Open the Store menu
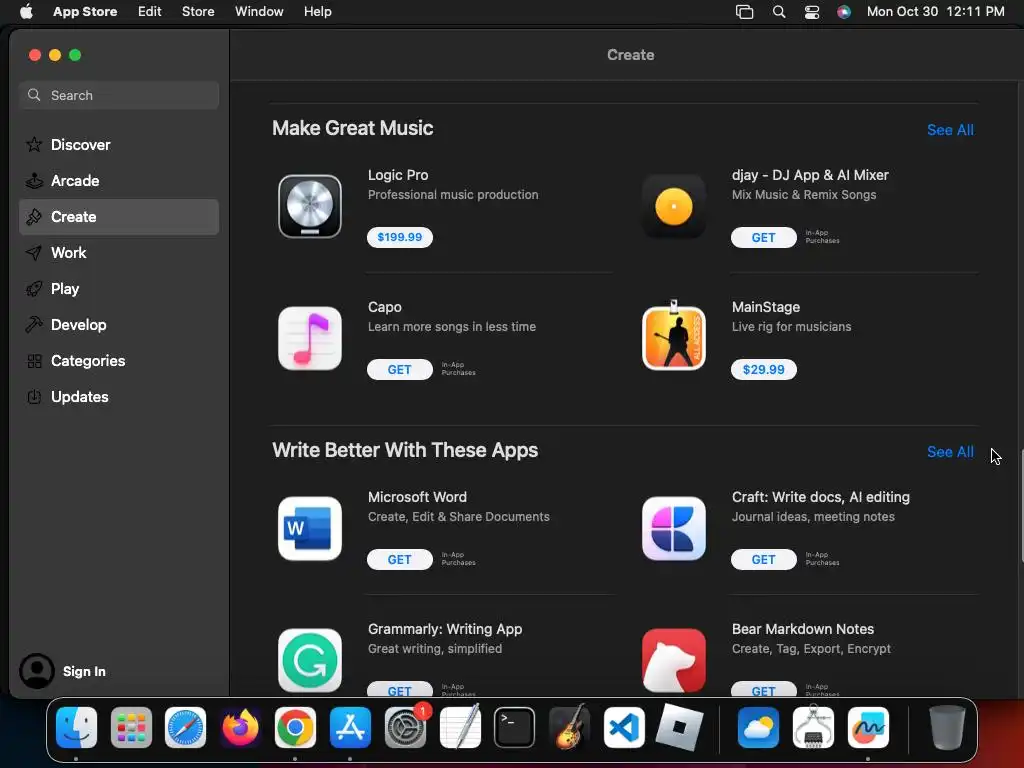Image resolution: width=1024 pixels, height=768 pixels. [x=198, y=12]
